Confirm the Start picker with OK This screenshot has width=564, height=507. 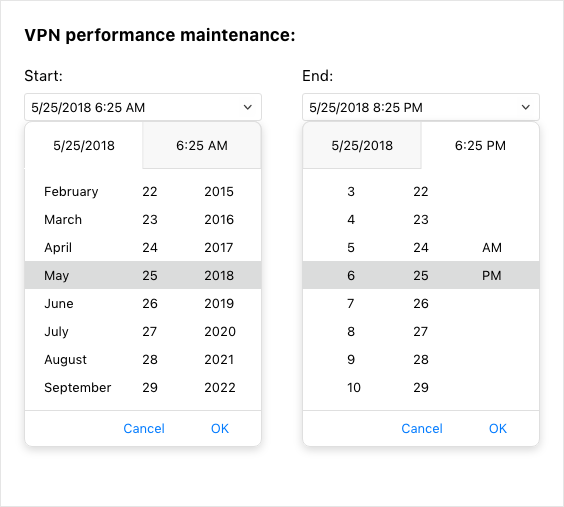220,428
